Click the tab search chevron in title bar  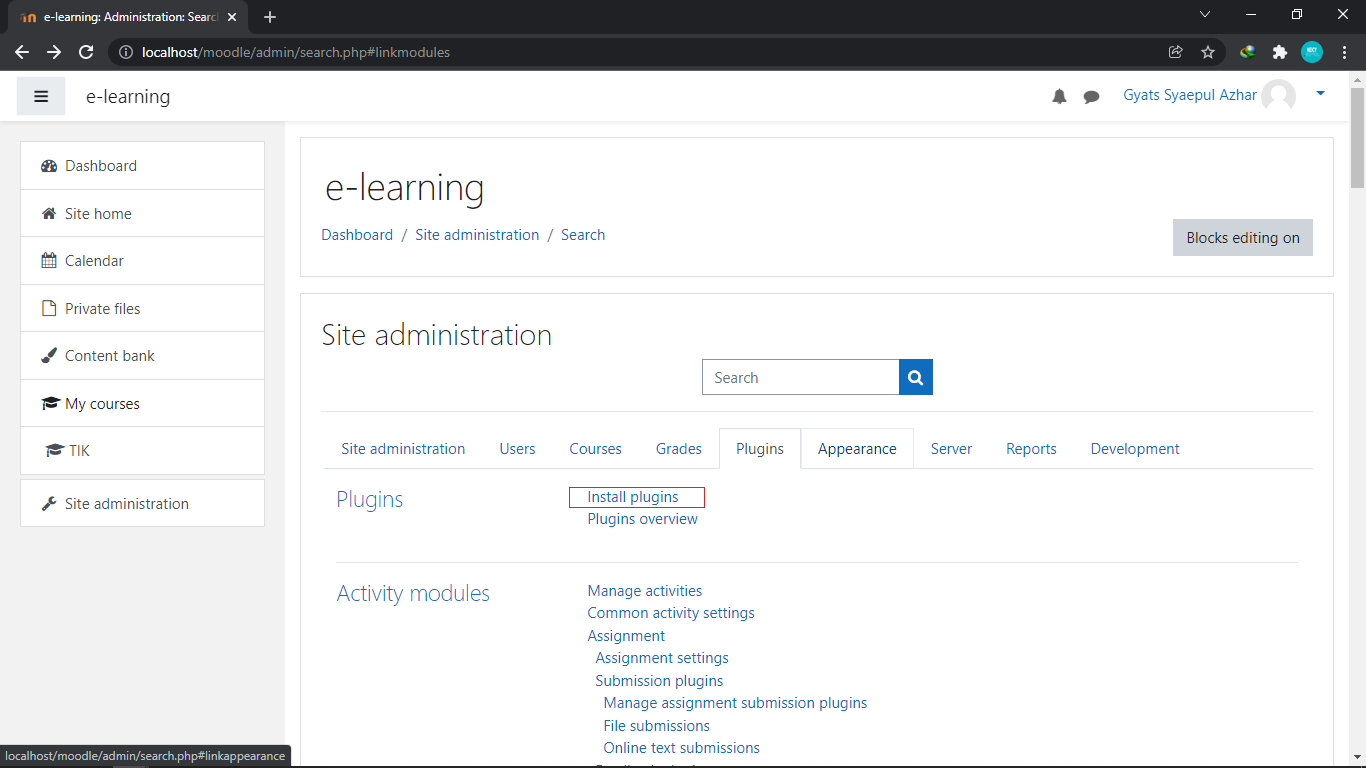pos(1205,14)
